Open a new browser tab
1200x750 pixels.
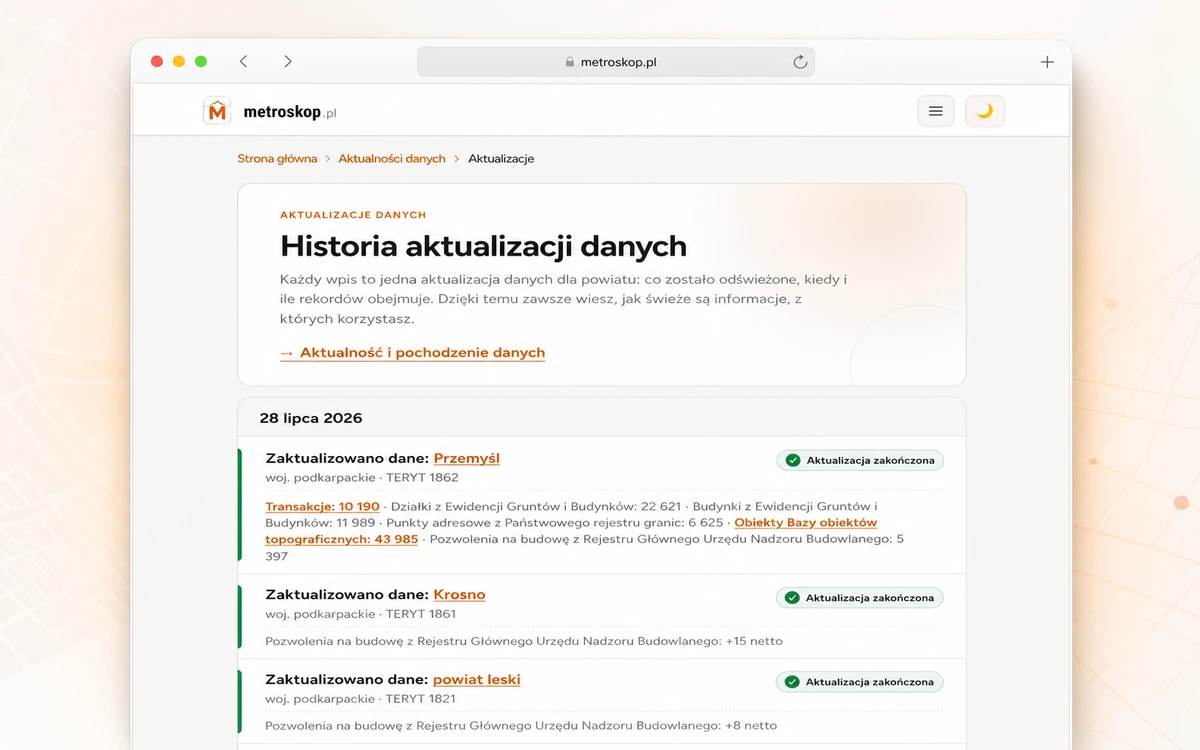1047,62
